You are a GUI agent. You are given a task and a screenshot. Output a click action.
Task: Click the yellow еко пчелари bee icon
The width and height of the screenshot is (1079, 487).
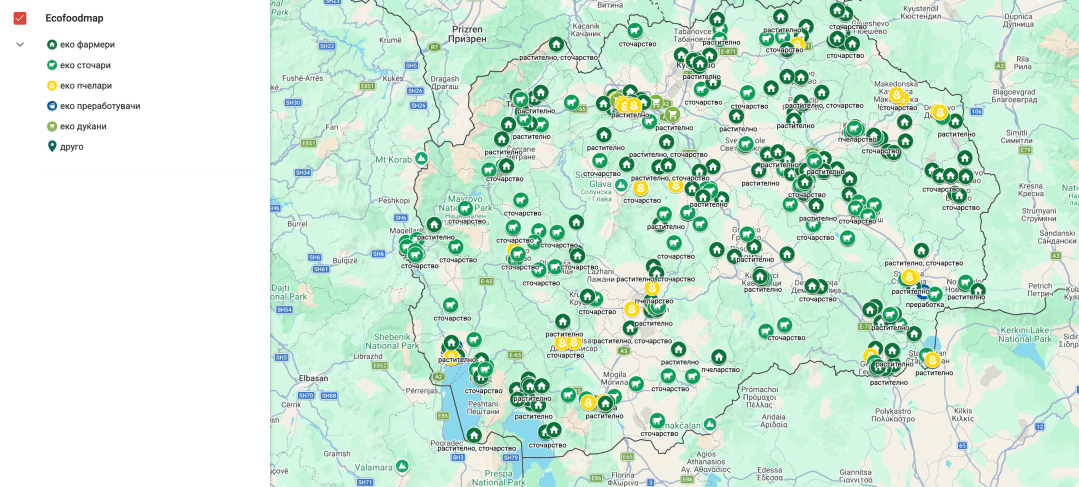pyautogui.click(x=52, y=86)
